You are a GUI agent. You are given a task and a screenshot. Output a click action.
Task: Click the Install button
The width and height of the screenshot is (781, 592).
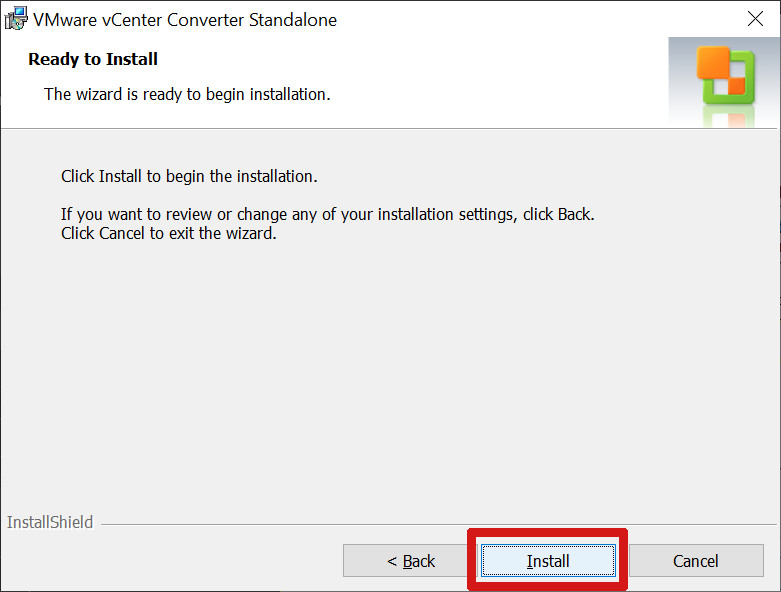pos(548,561)
